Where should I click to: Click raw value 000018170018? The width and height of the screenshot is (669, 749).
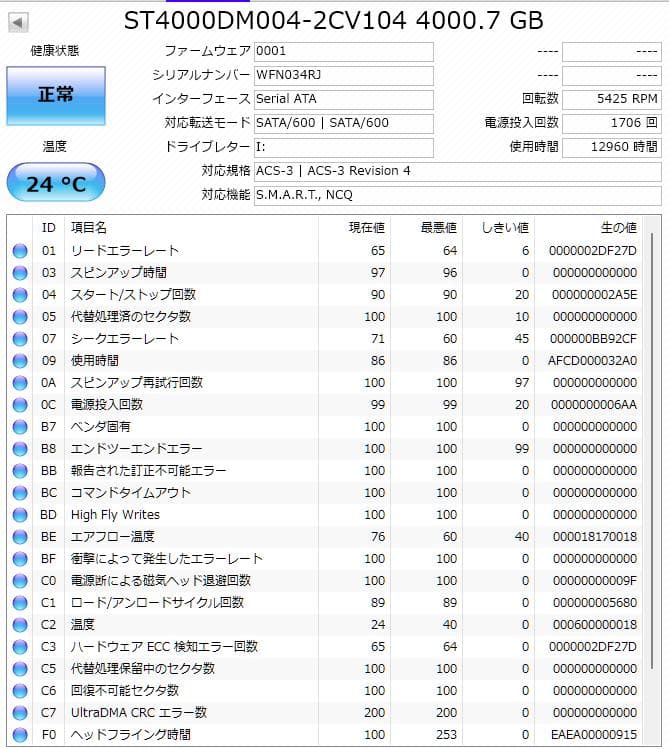595,537
